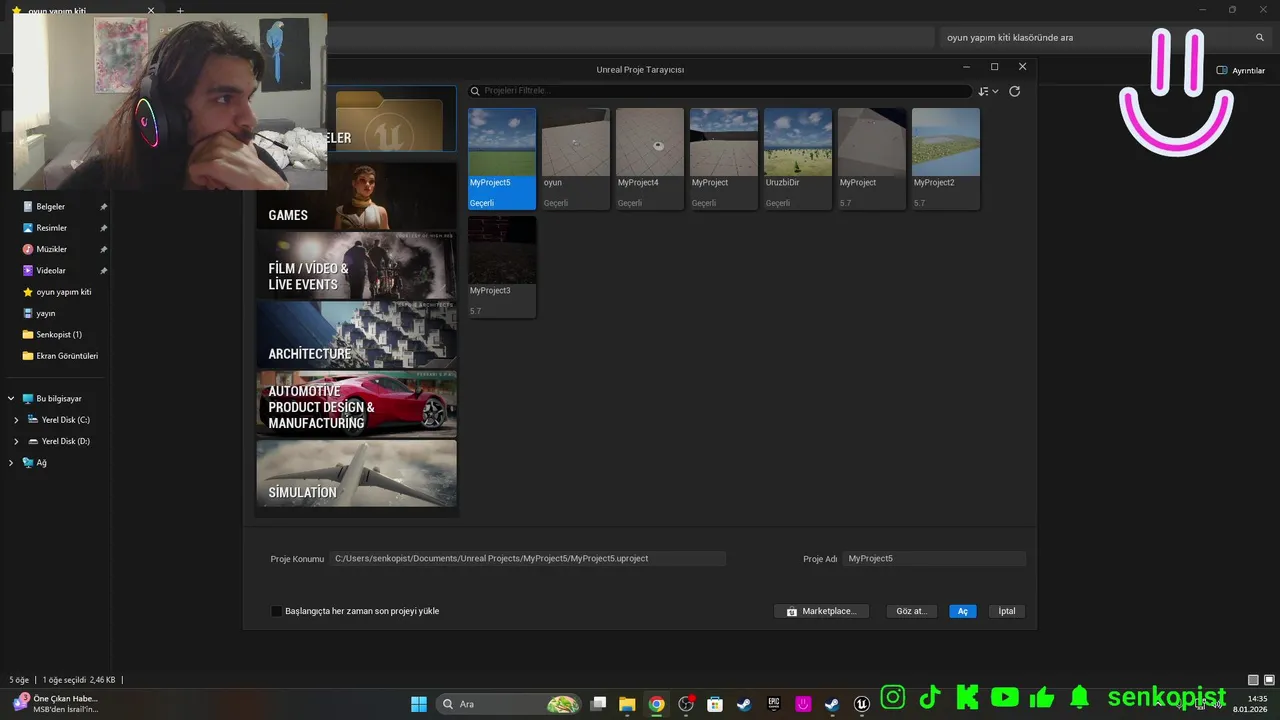Viewport: 1280px width, 720px height.
Task: Click the Aç button to open the project
Action: point(963,611)
